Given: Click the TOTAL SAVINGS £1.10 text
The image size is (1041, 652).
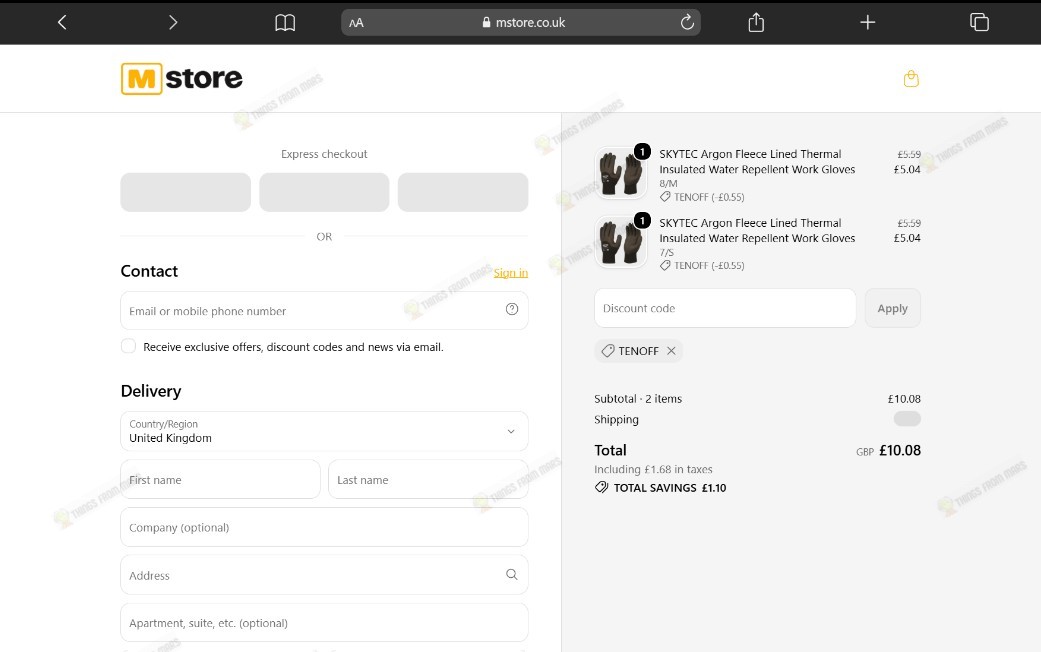Looking at the screenshot, I should (x=670, y=487).
